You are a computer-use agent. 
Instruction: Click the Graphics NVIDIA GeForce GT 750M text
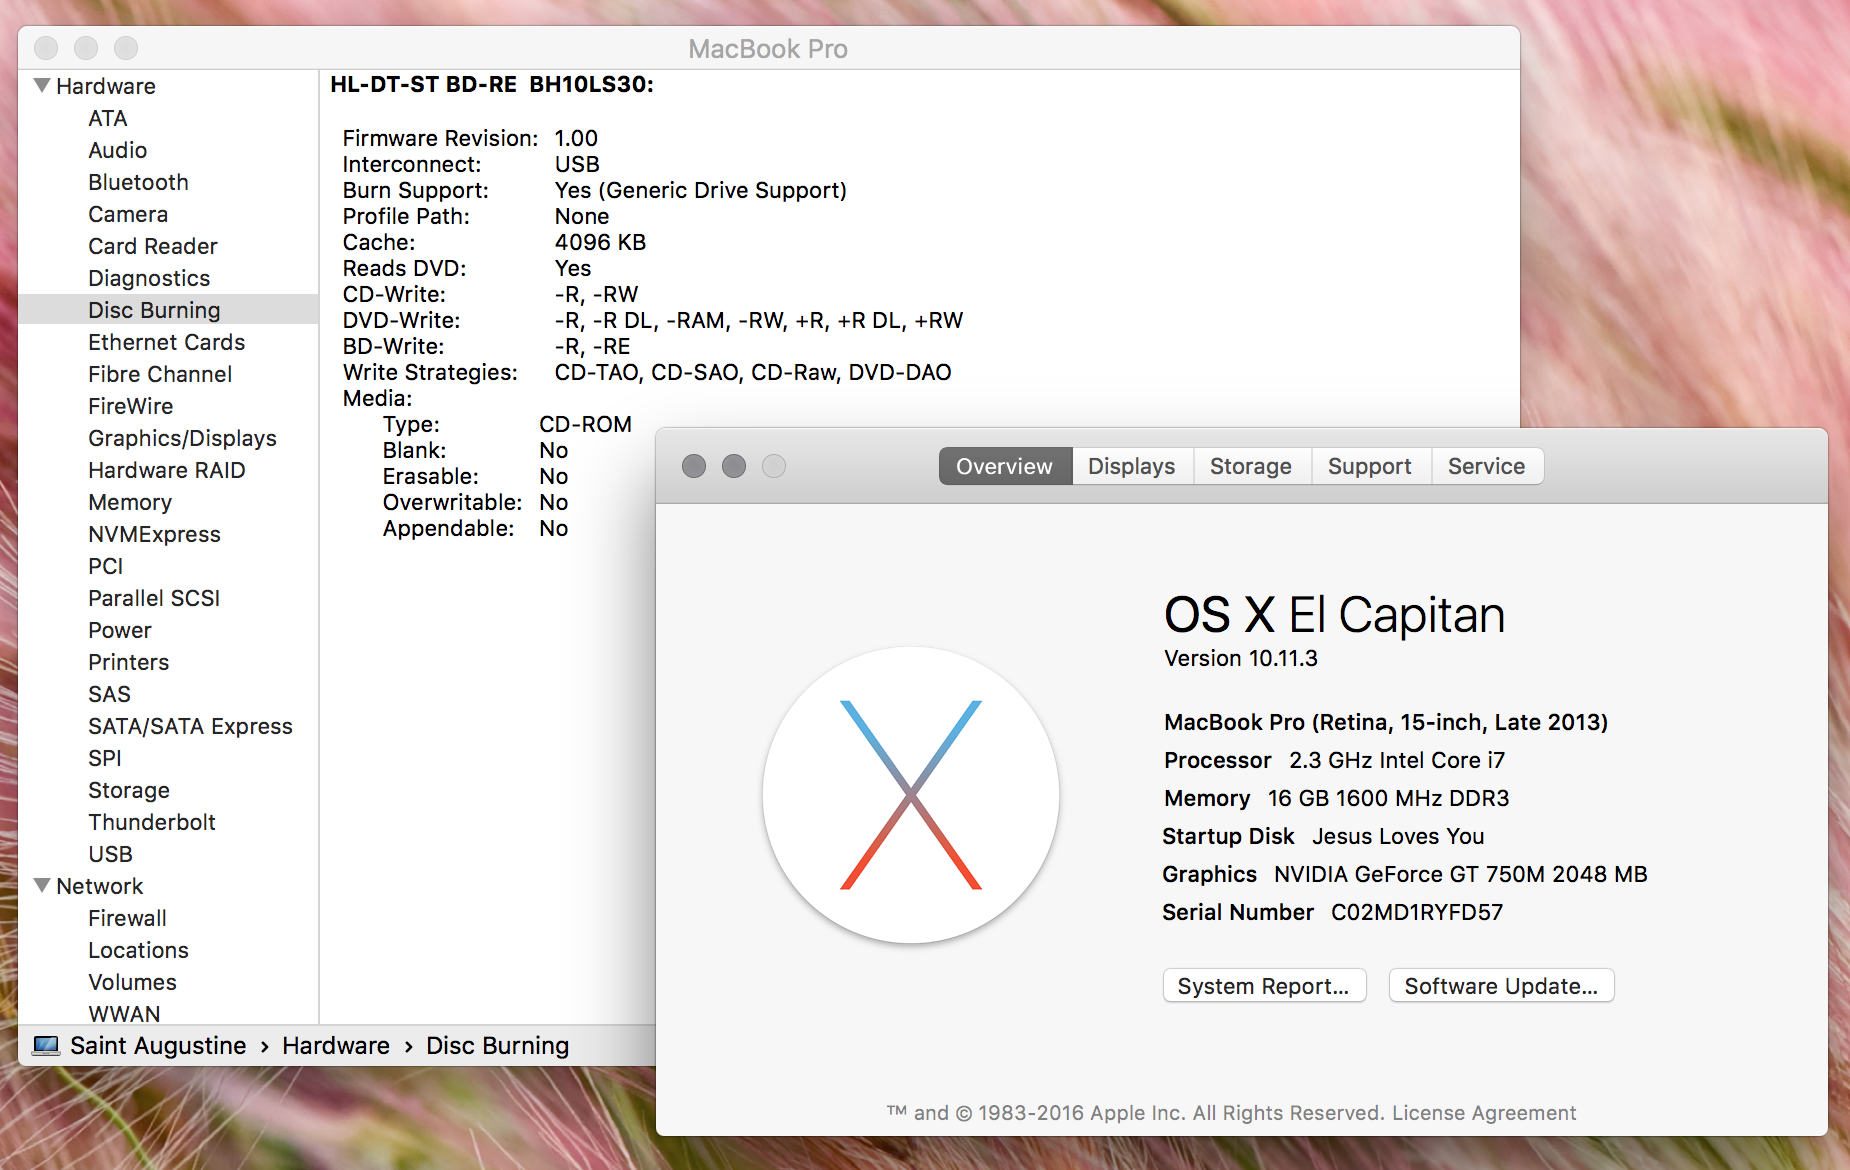click(1405, 874)
